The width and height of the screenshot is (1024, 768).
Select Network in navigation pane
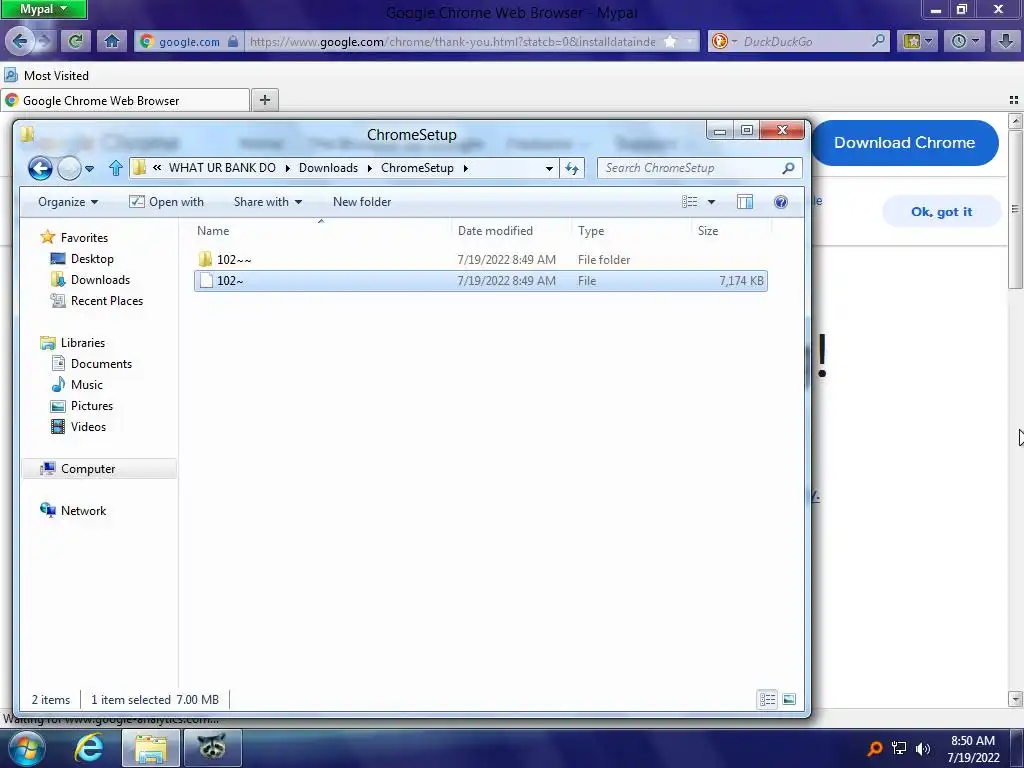pos(83,511)
